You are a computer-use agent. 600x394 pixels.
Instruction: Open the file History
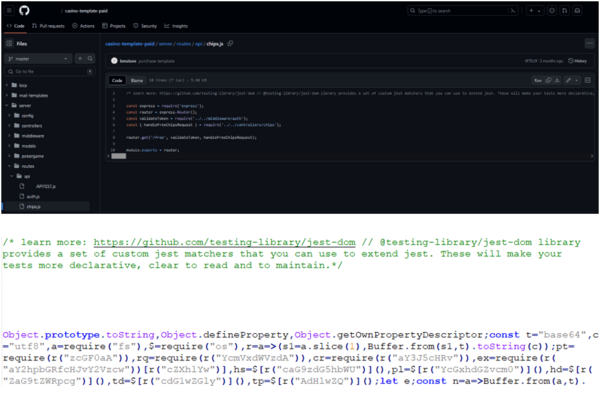pyautogui.click(x=577, y=61)
